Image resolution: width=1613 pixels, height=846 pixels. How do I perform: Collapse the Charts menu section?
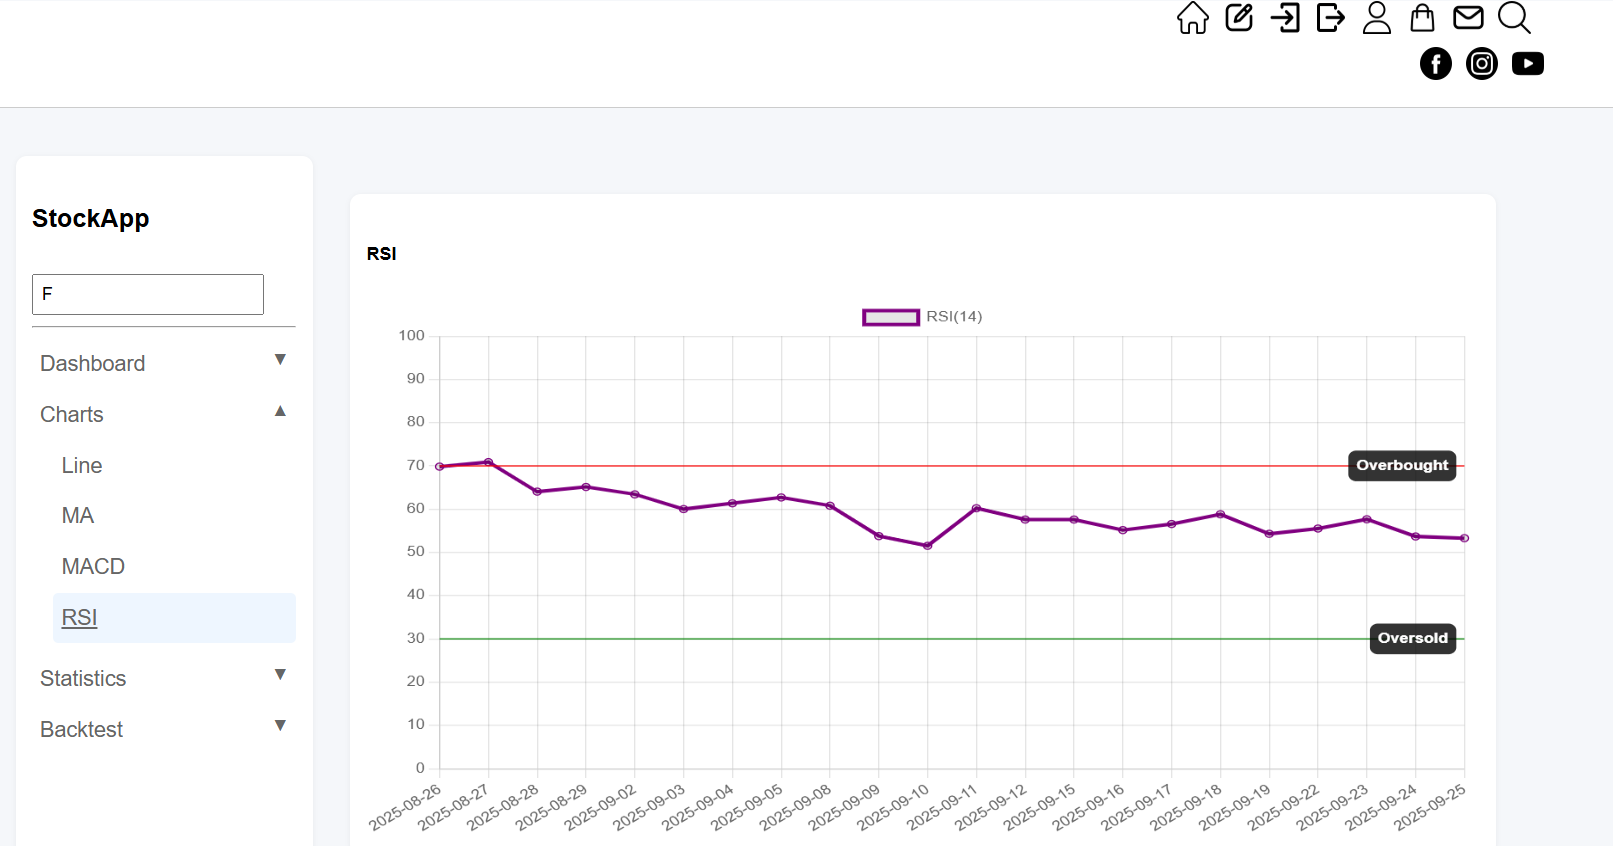tap(164, 414)
